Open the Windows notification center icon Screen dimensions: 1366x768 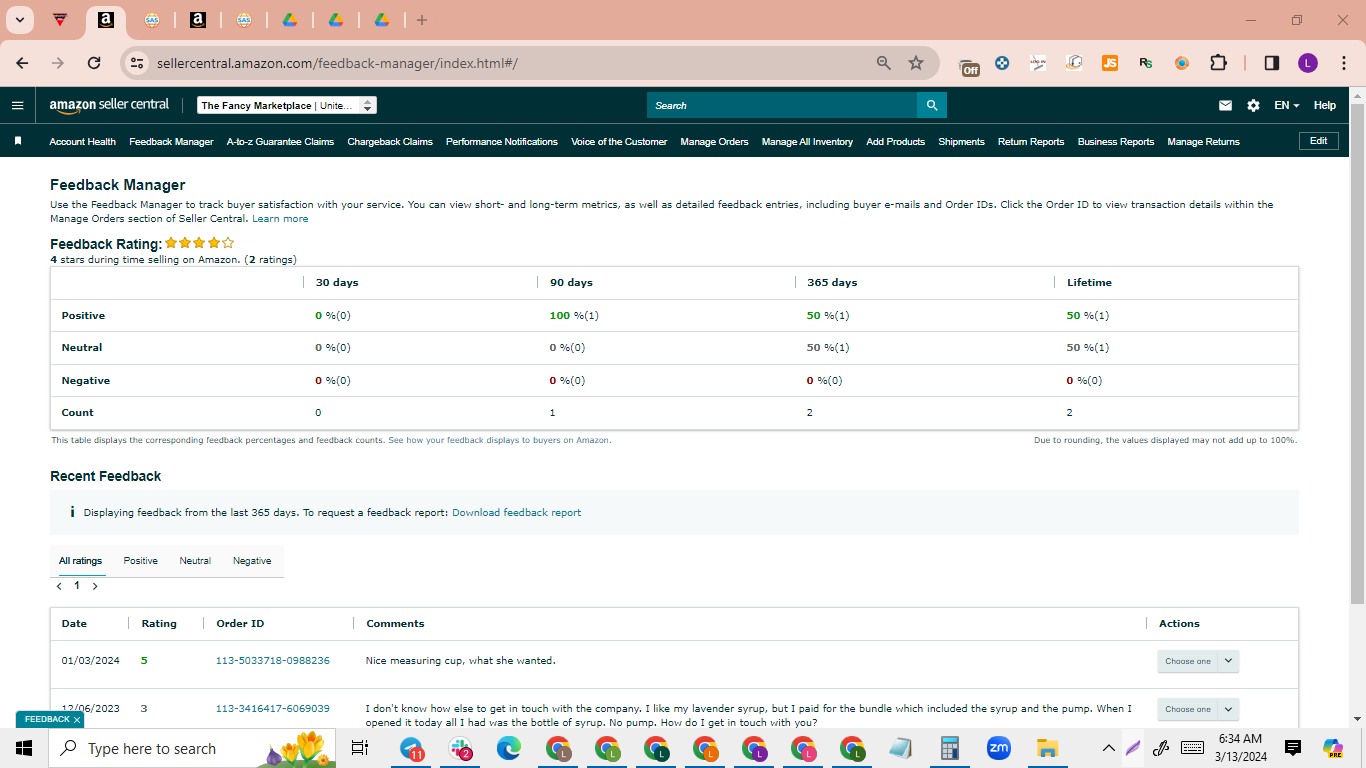click(1293, 748)
